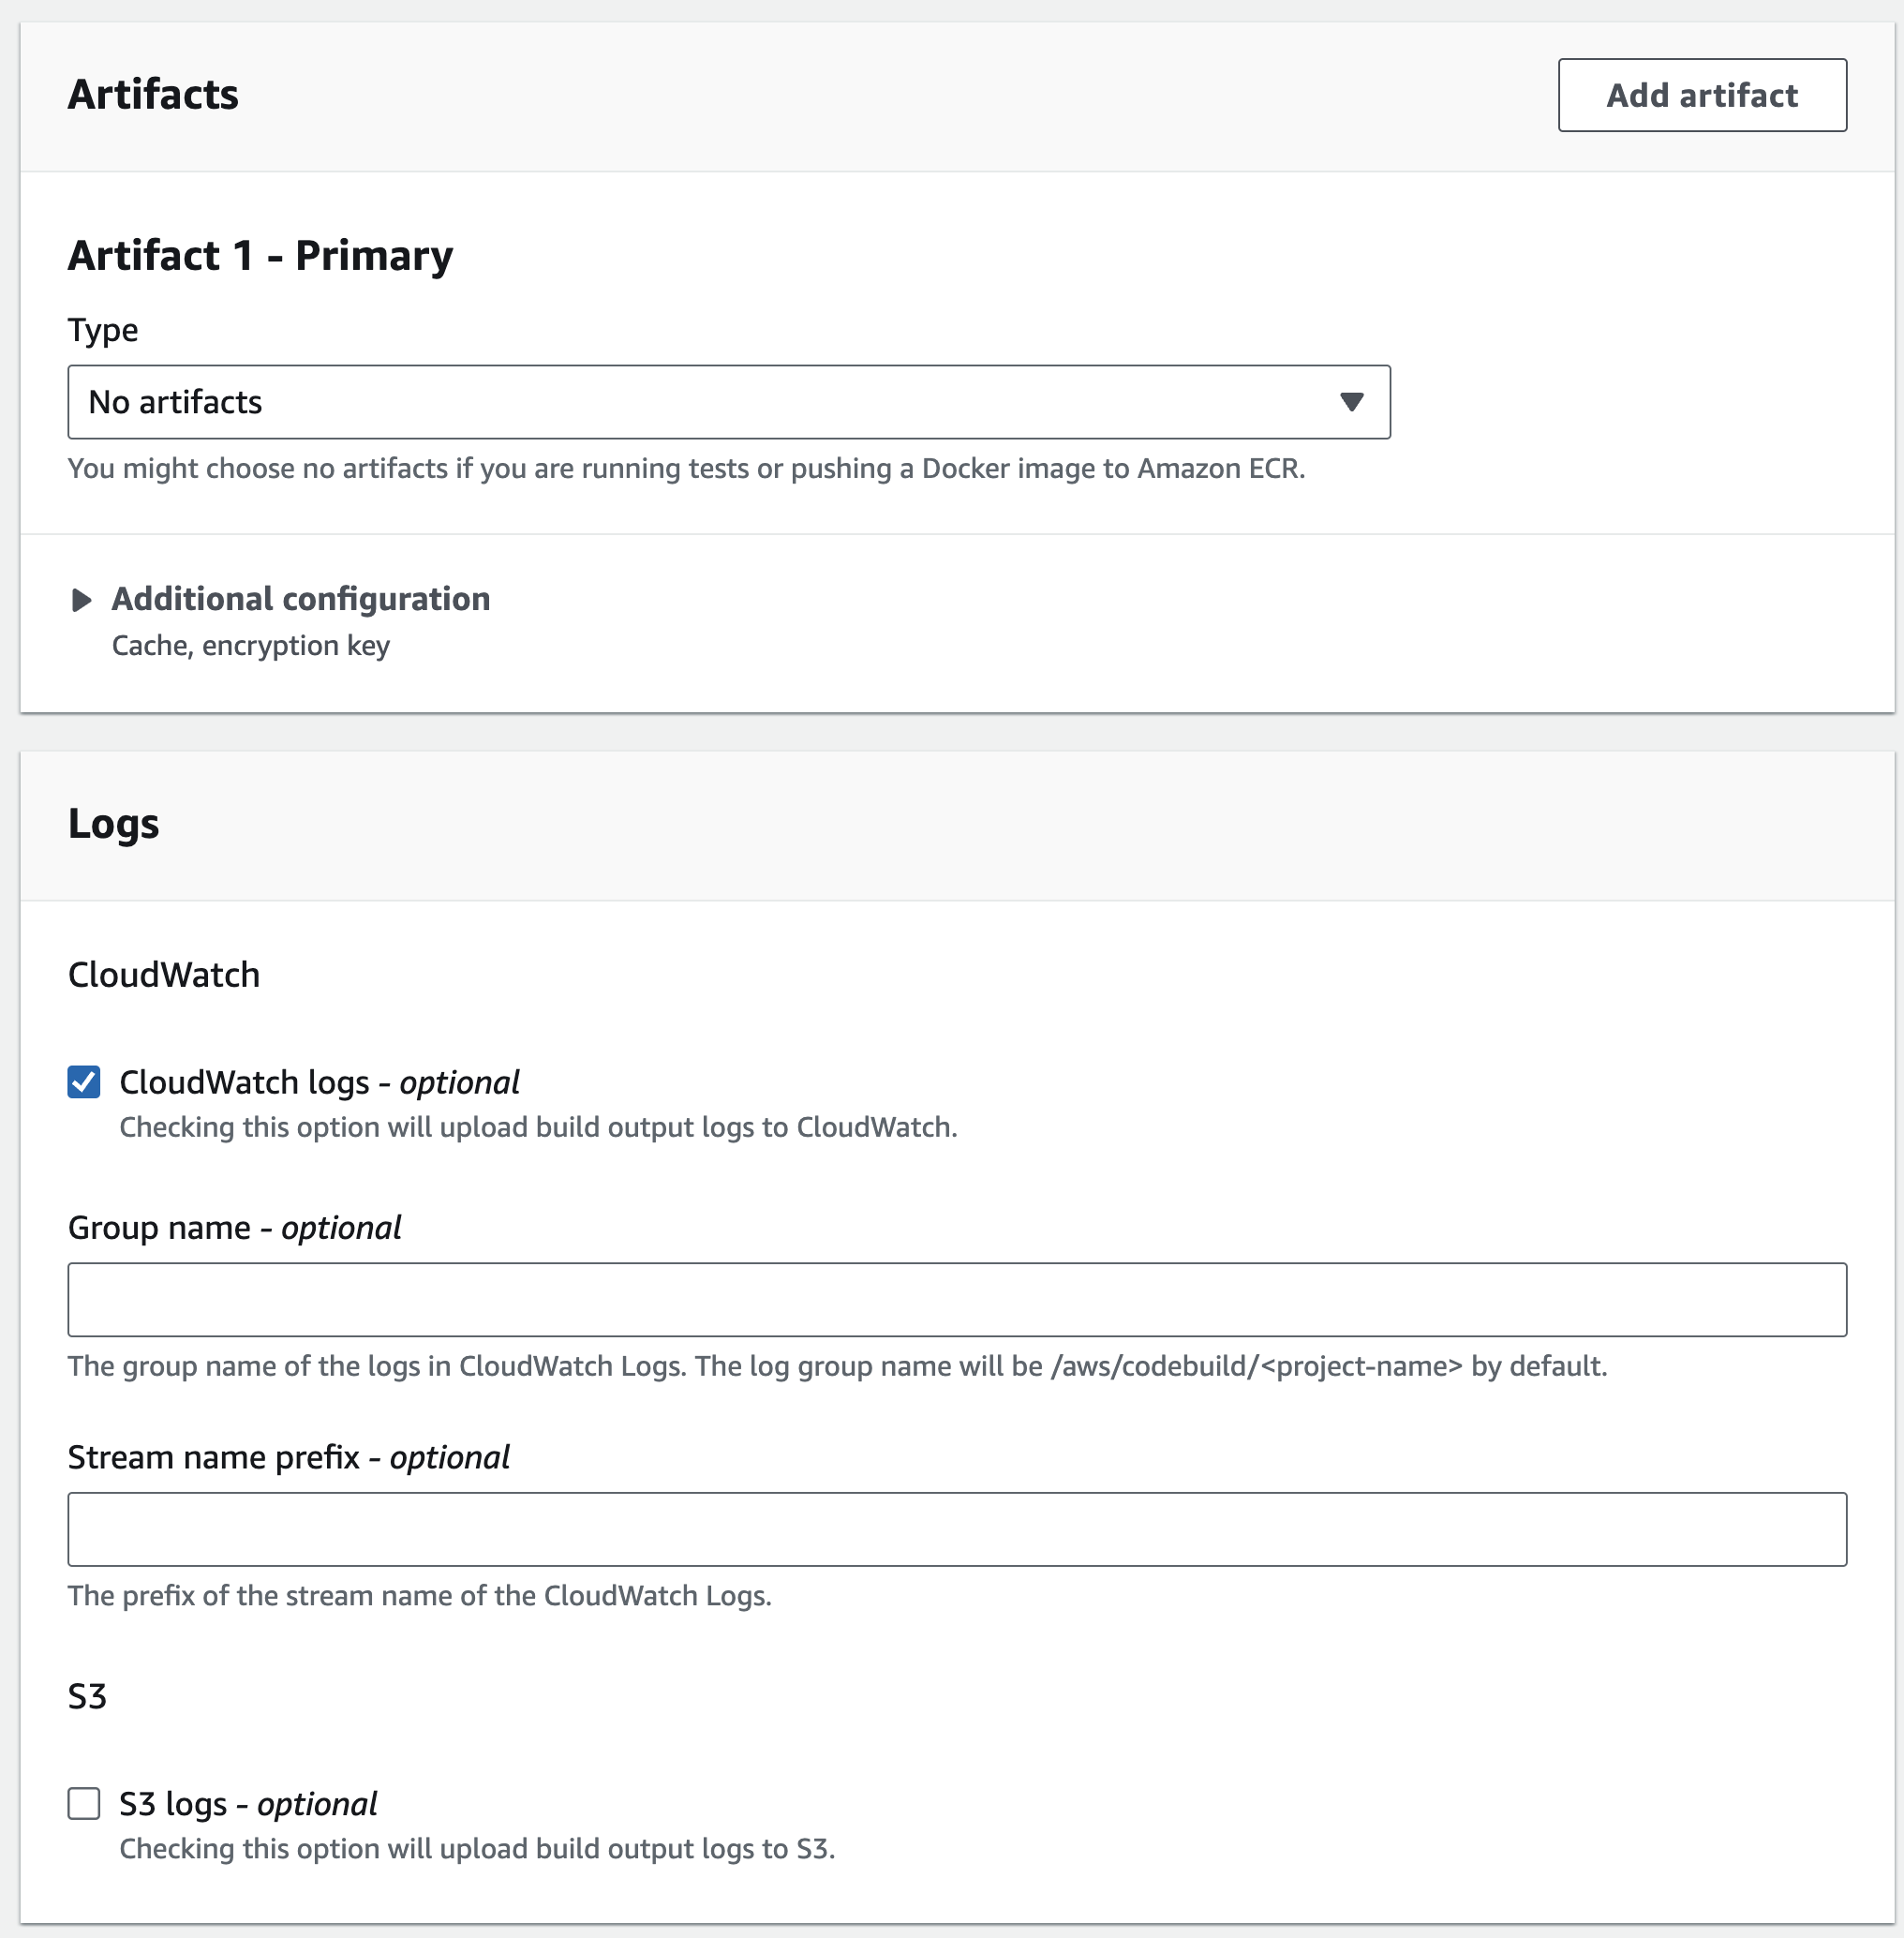Open the artifact Type dropdown
Image resolution: width=1904 pixels, height=1938 pixels.
click(x=728, y=402)
